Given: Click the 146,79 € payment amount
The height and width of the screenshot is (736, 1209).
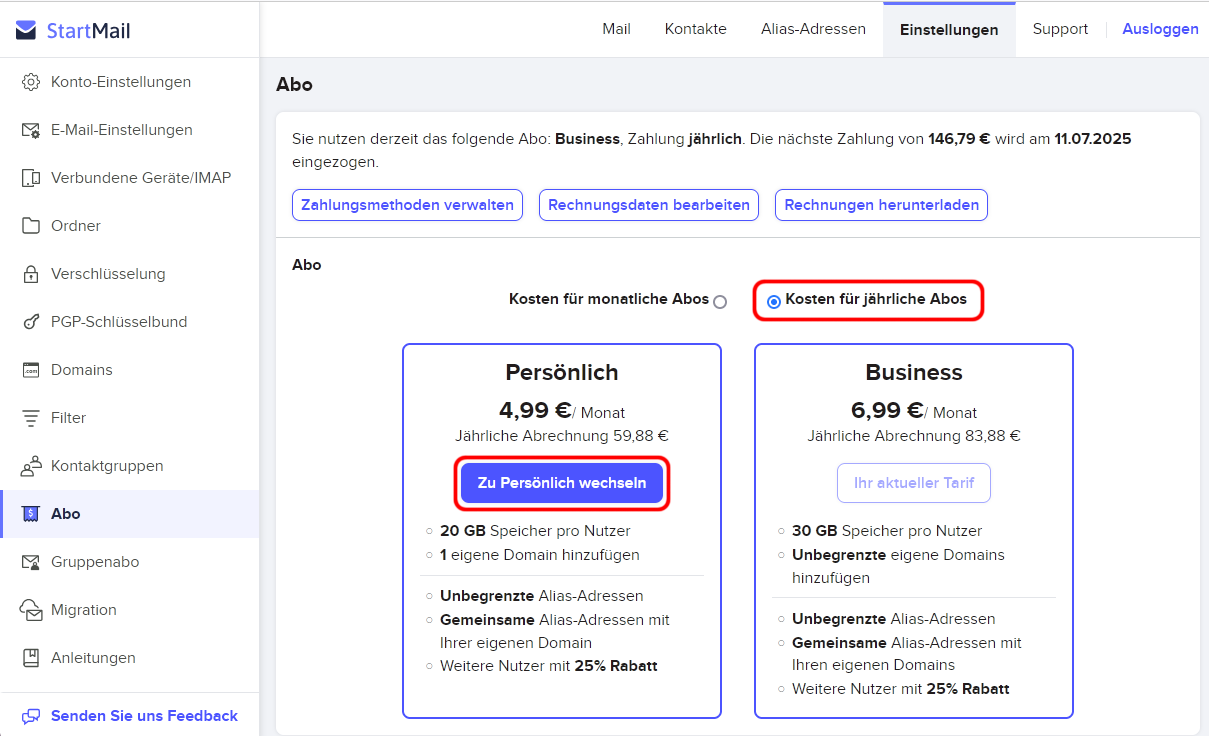Looking at the screenshot, I should pos(959,139).
